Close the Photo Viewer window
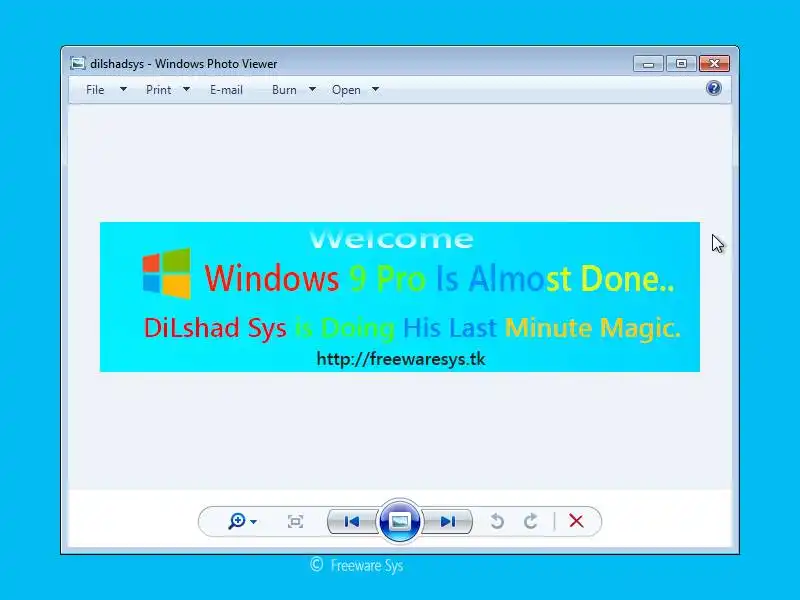 tap(714, 64)
